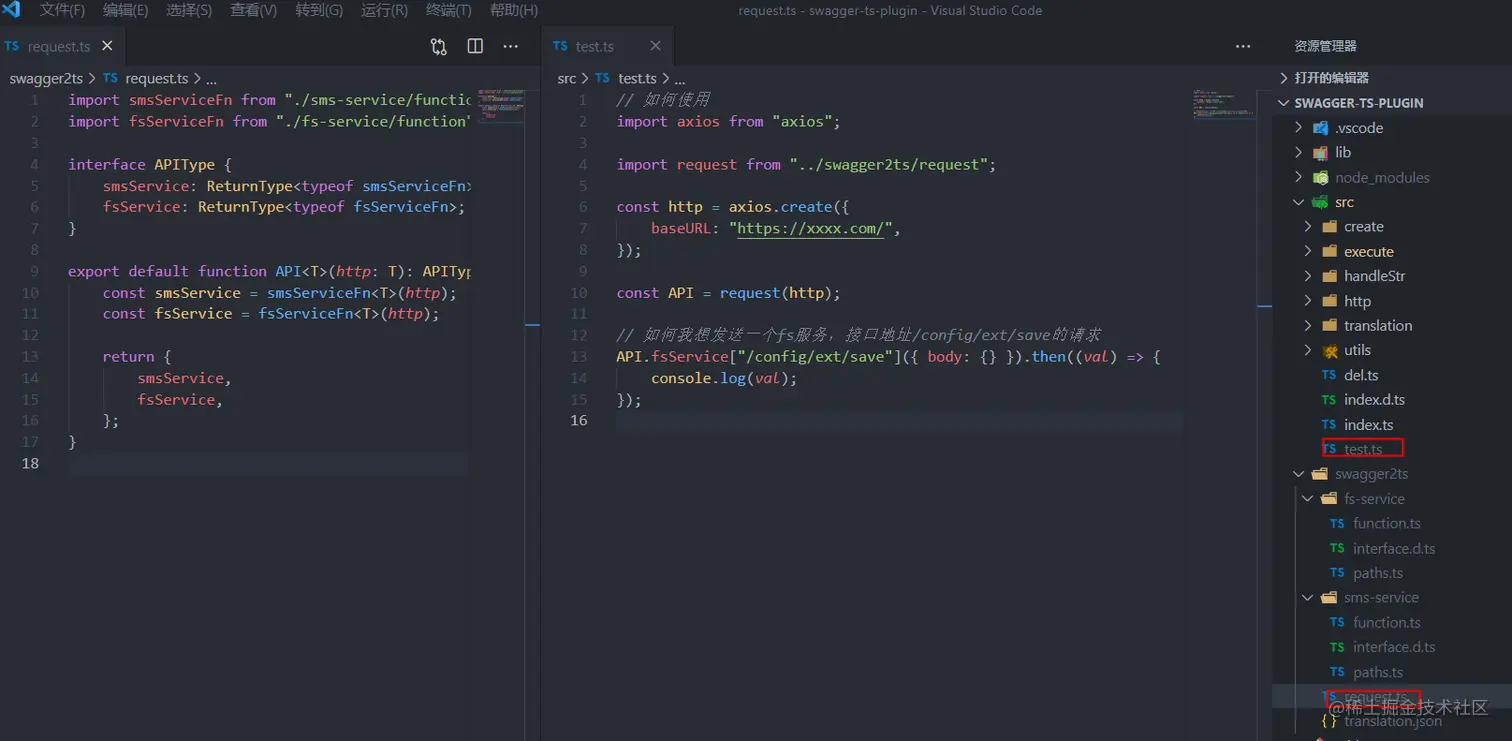The width and height of the screenshot is (1512, 741).
Task: Open the 终端(T) menu
Action: 449,11
